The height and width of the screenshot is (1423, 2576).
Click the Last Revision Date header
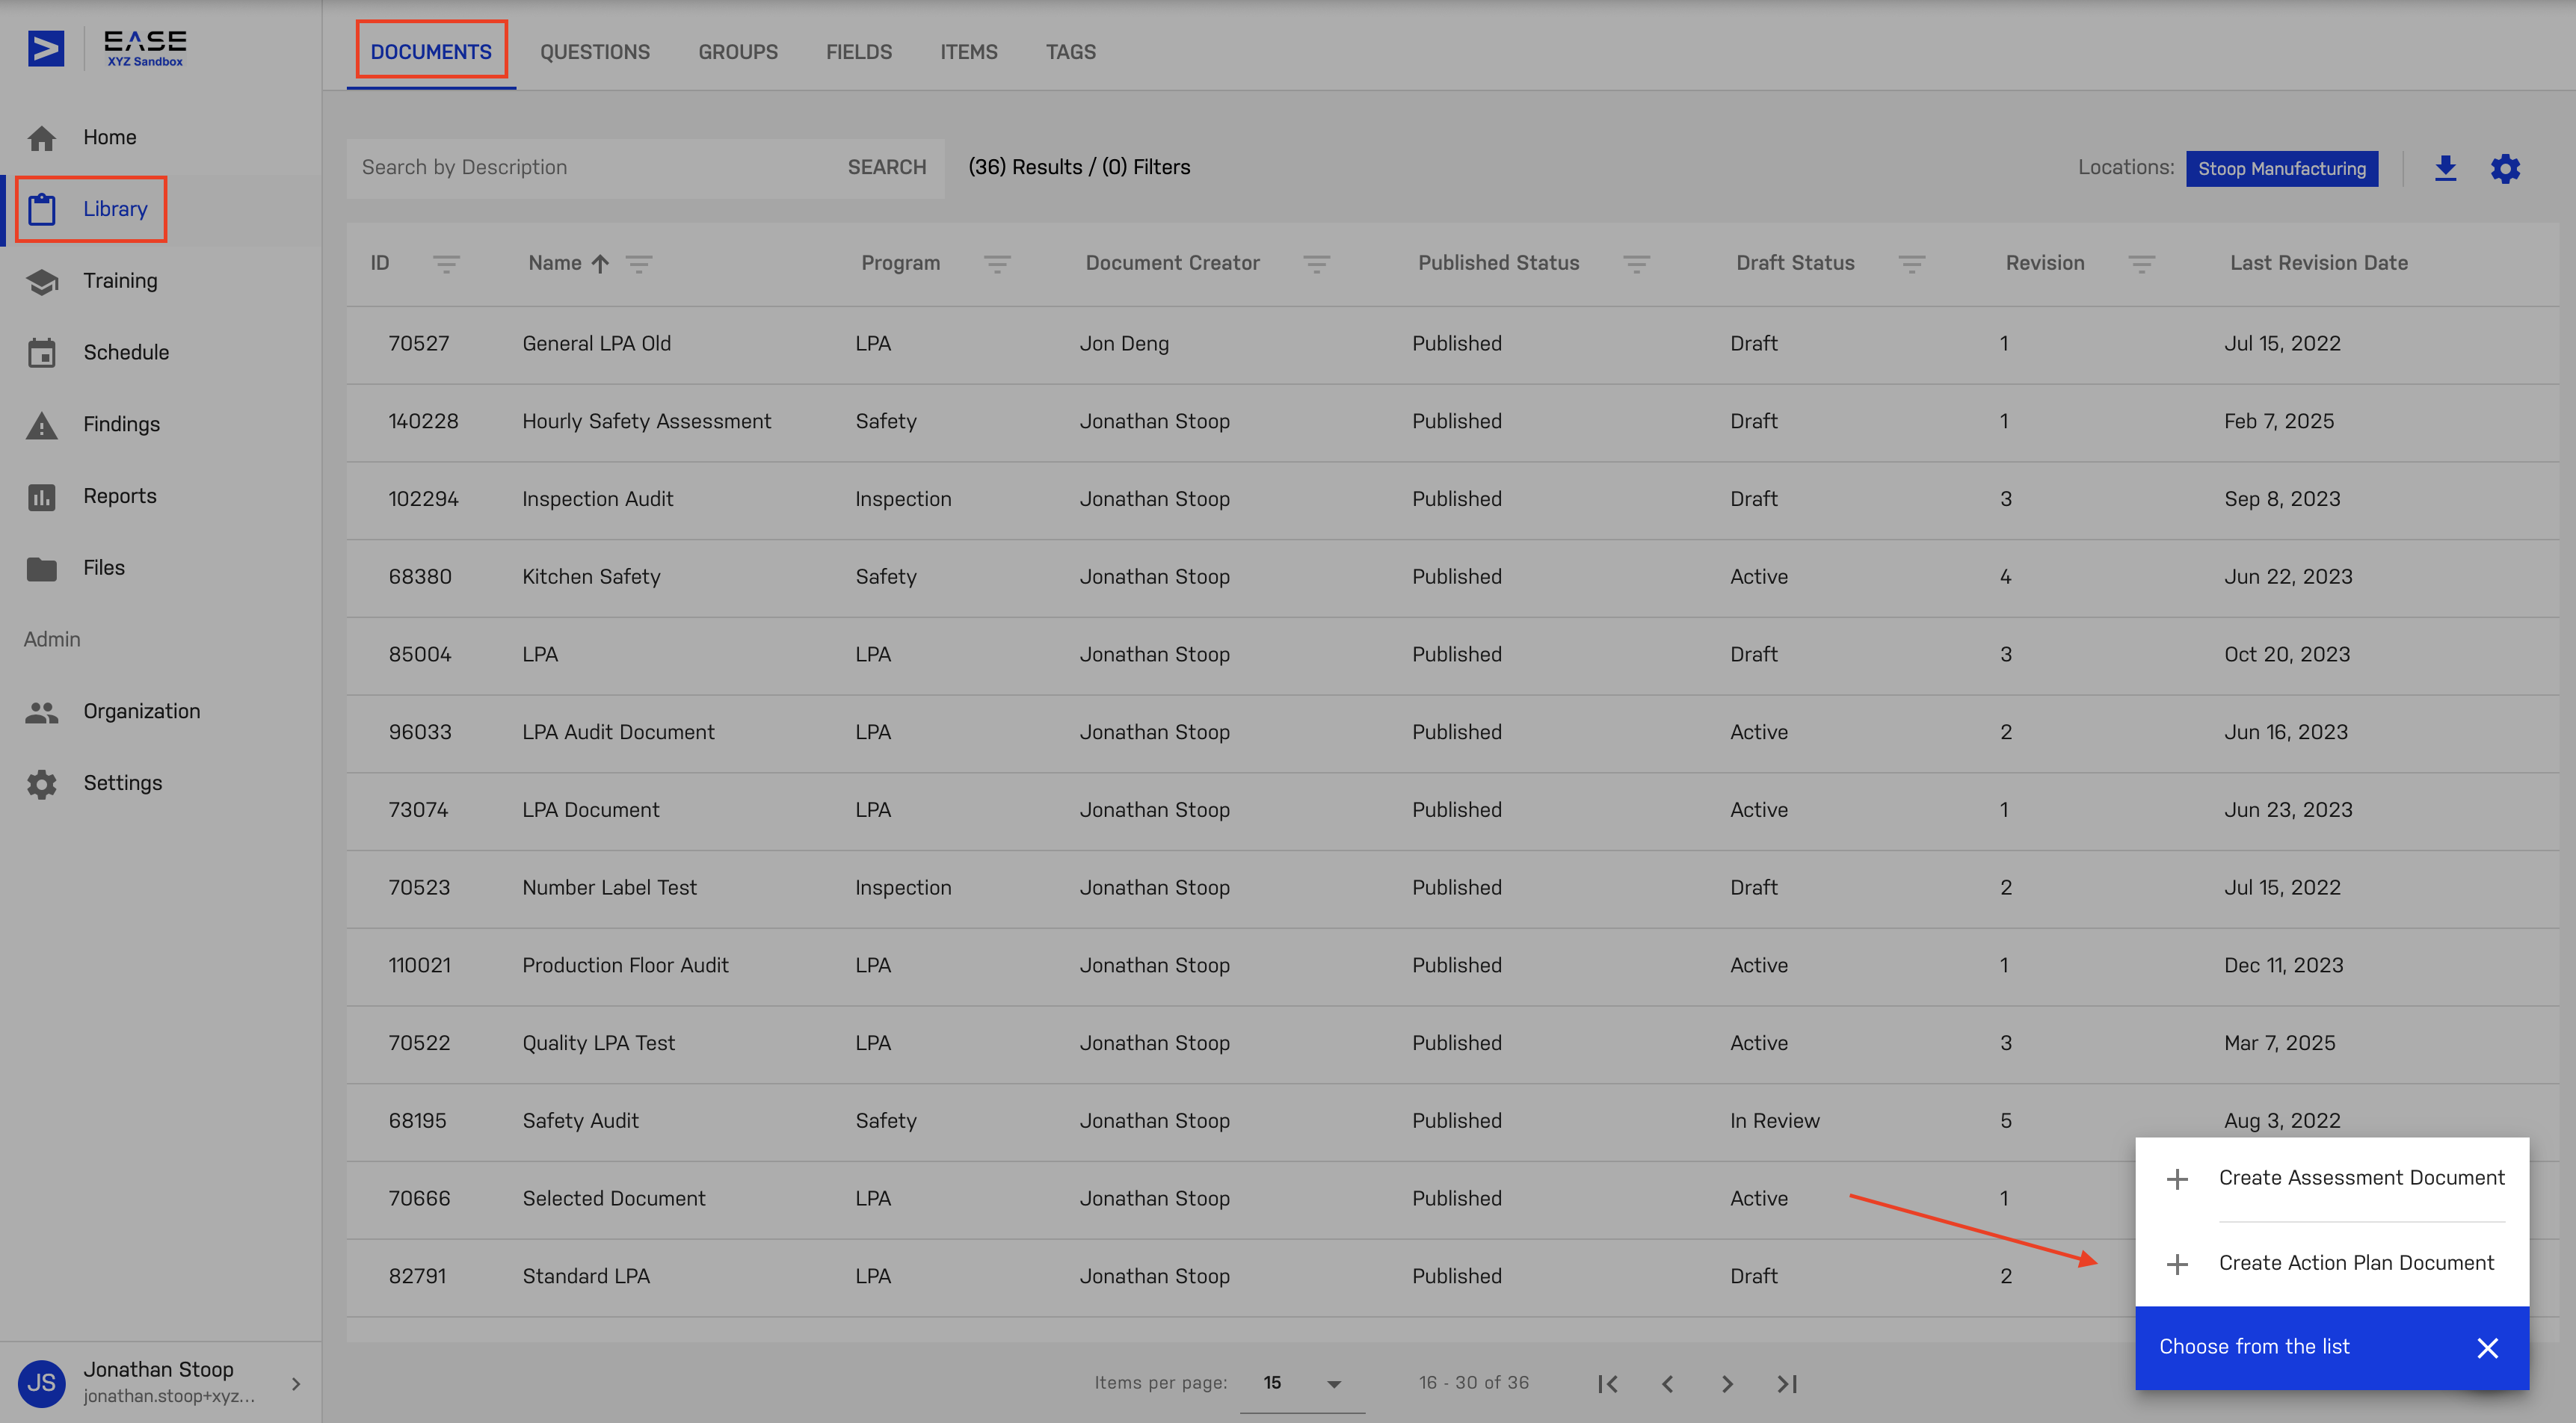pos(2318,264)
